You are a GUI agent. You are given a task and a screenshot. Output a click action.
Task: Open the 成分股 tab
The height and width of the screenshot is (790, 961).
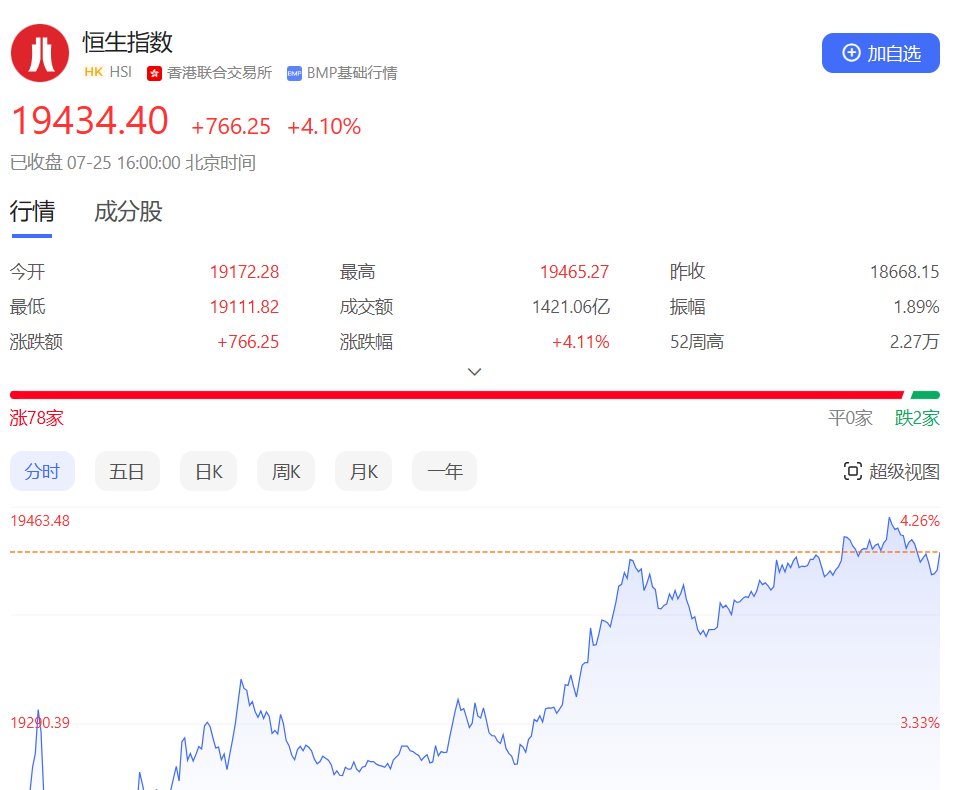click(x=128, y=211)
